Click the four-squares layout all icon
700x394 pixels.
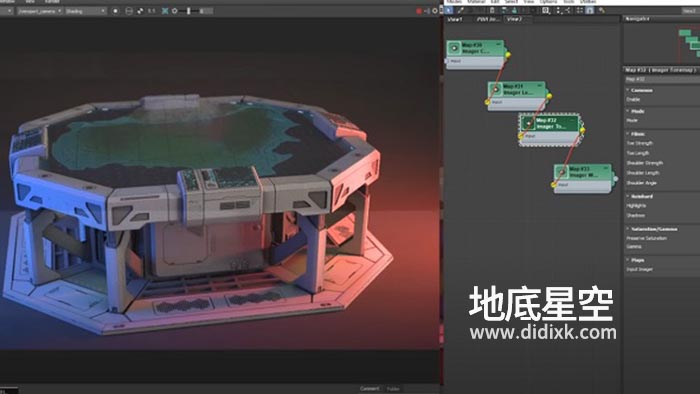[579, 10]
